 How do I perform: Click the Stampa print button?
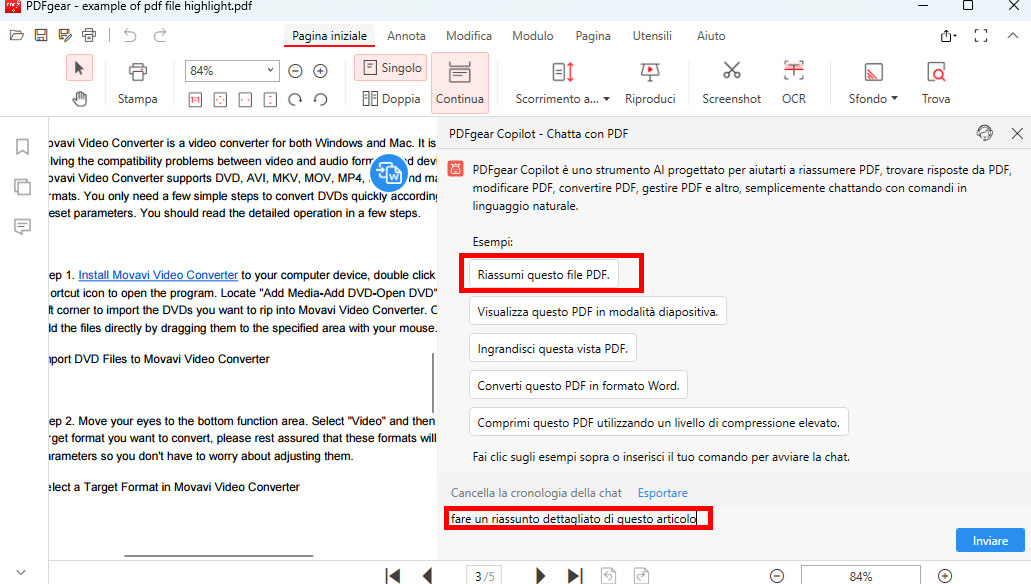click(137, 84)
